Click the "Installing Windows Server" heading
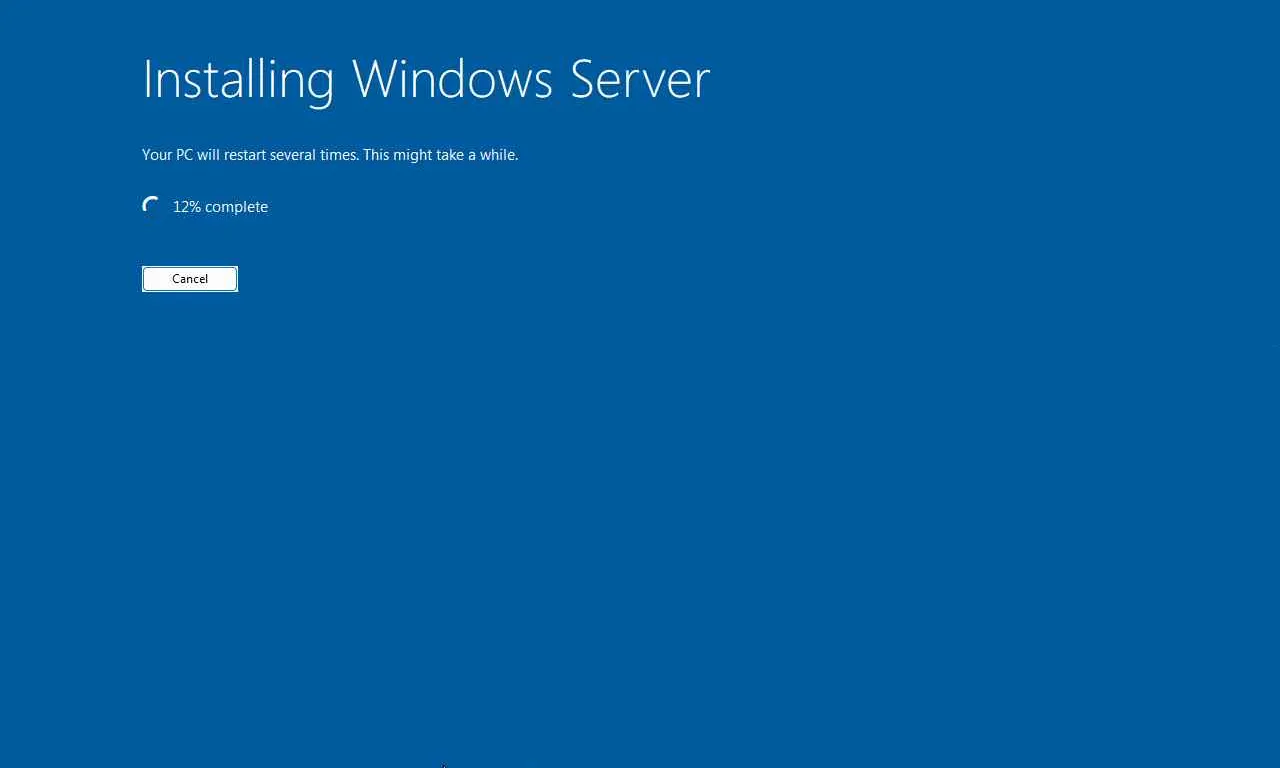1280x768 pixels. pyautogui.click(x=426, y=79)
